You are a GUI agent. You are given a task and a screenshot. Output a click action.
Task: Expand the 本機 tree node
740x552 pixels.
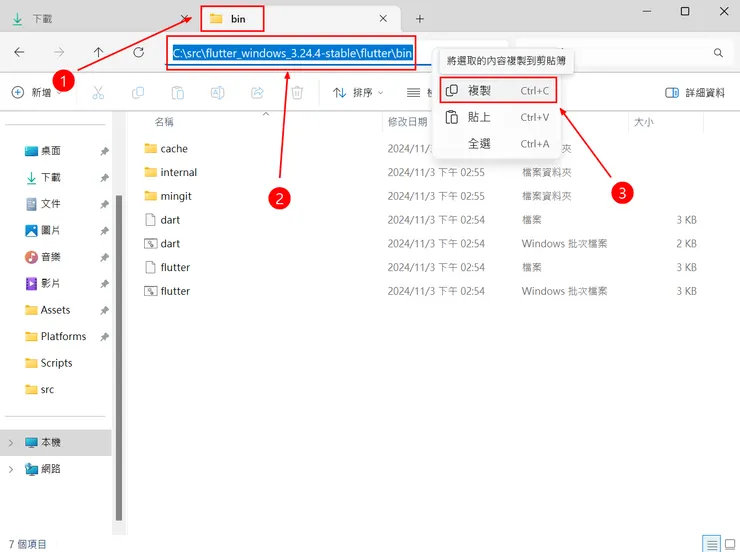[11, 443]
